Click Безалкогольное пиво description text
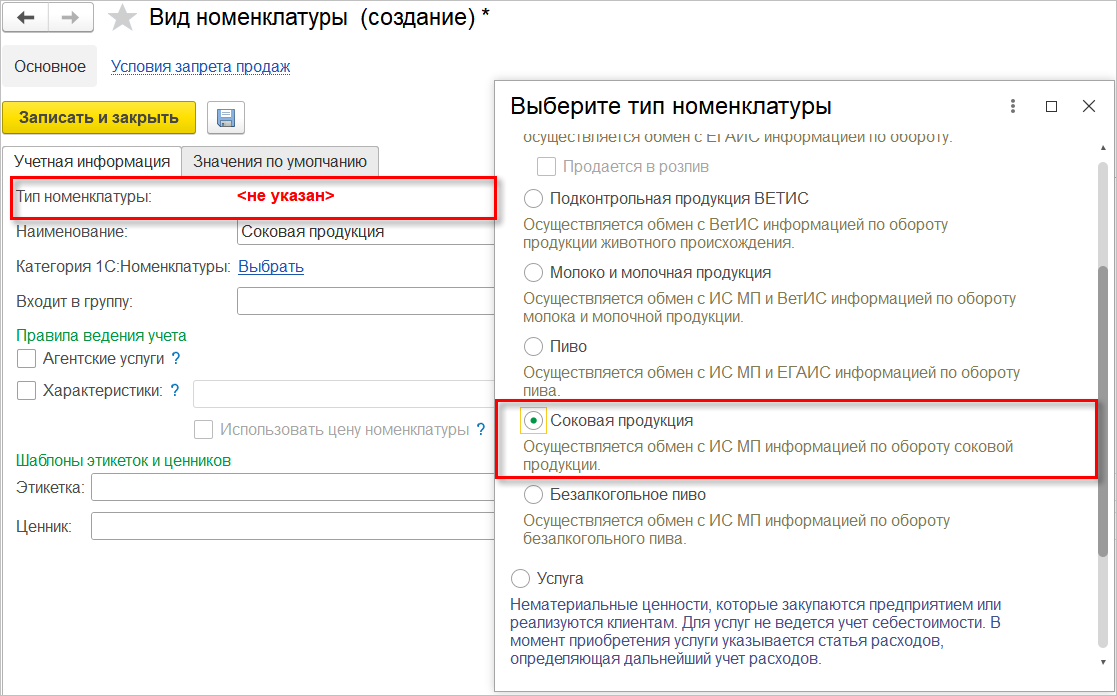1117x696 pixels. (737, 530)
